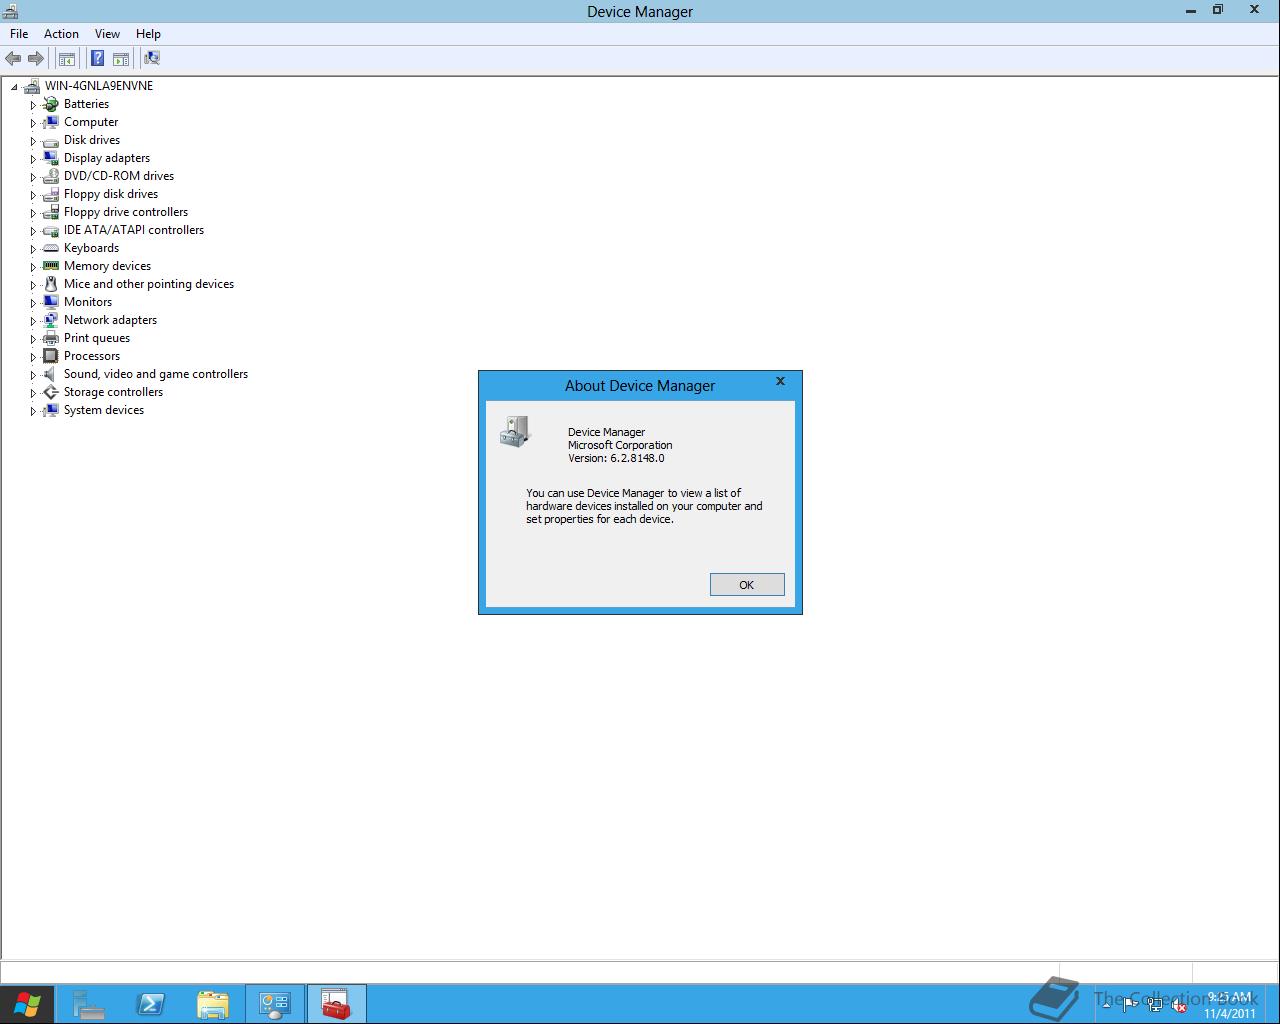Expand the Memory devices category

coord(33,267)
